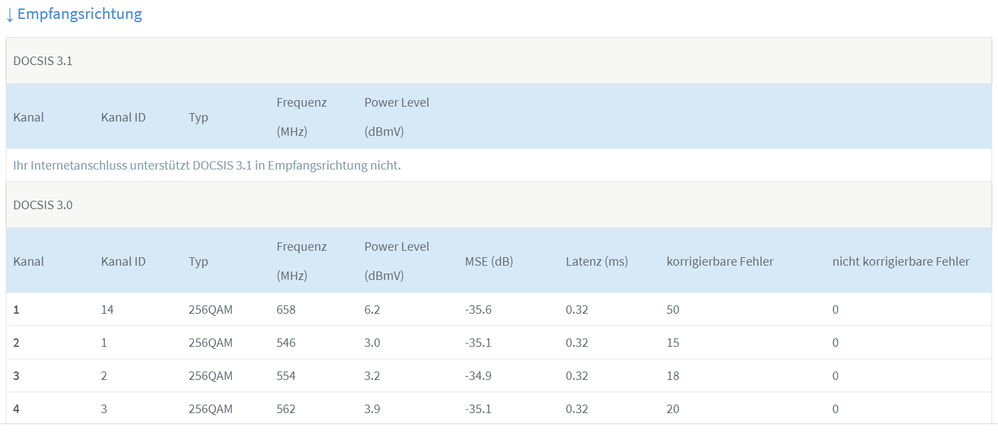Click Typ header in the DOCSIS 3.1 table

click(198, 118)
